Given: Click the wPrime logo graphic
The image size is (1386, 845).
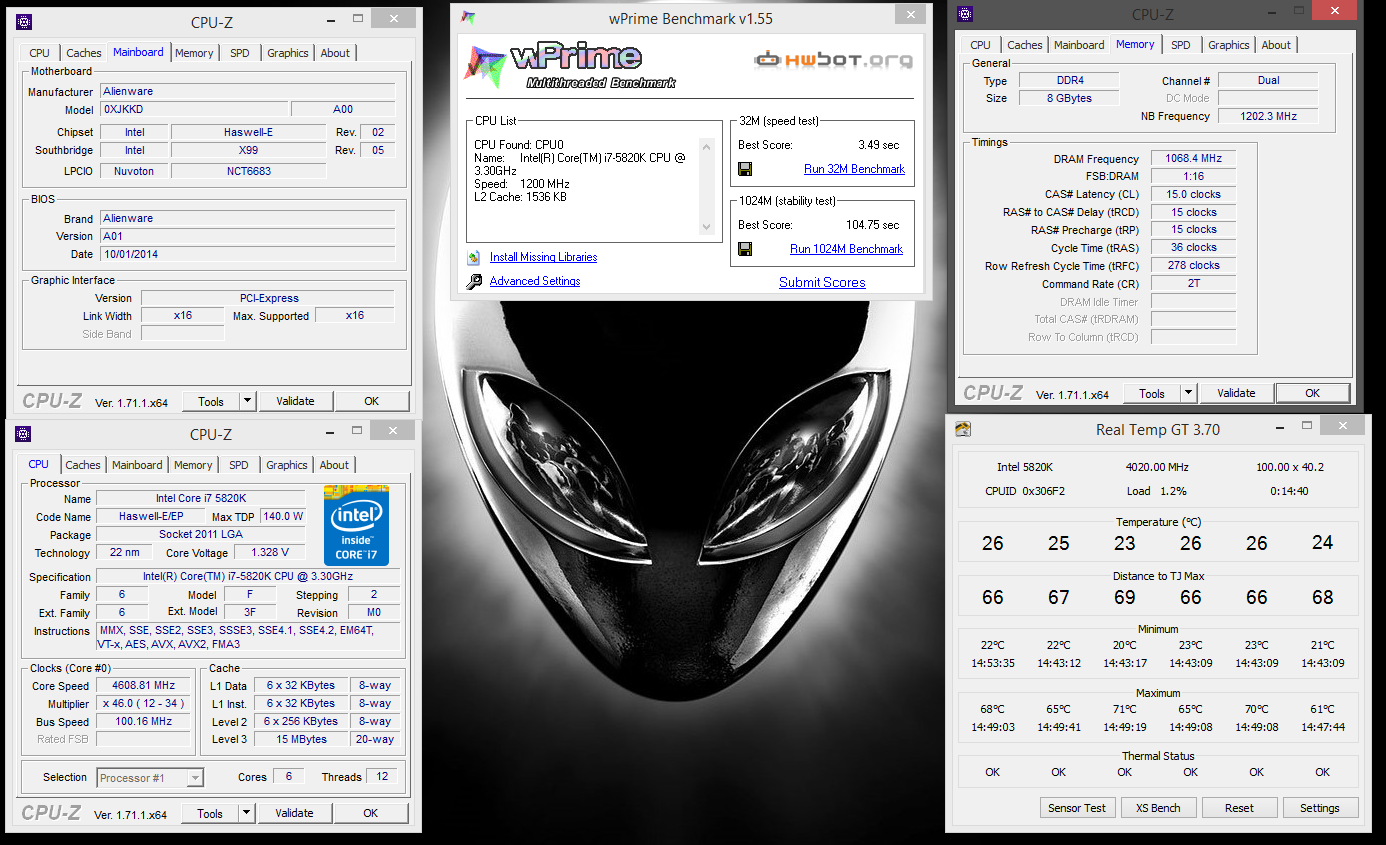Looking at the screenshot, I should (x=570, y=64).
